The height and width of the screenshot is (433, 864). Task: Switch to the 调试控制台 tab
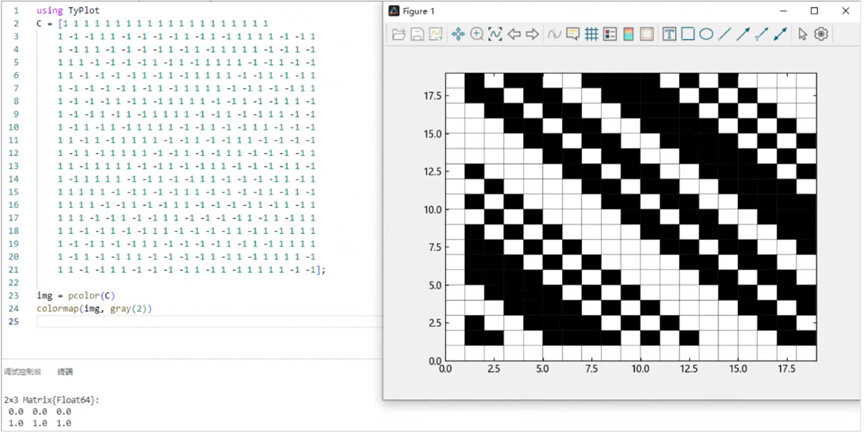point(22,372)
